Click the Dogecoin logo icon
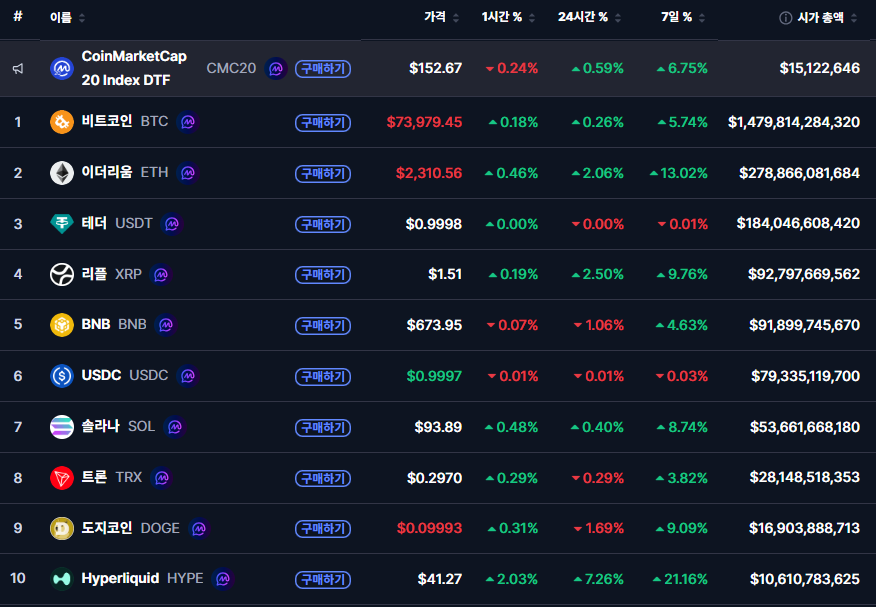This screenshot has height=607, width=876. [x=62, y=528]
